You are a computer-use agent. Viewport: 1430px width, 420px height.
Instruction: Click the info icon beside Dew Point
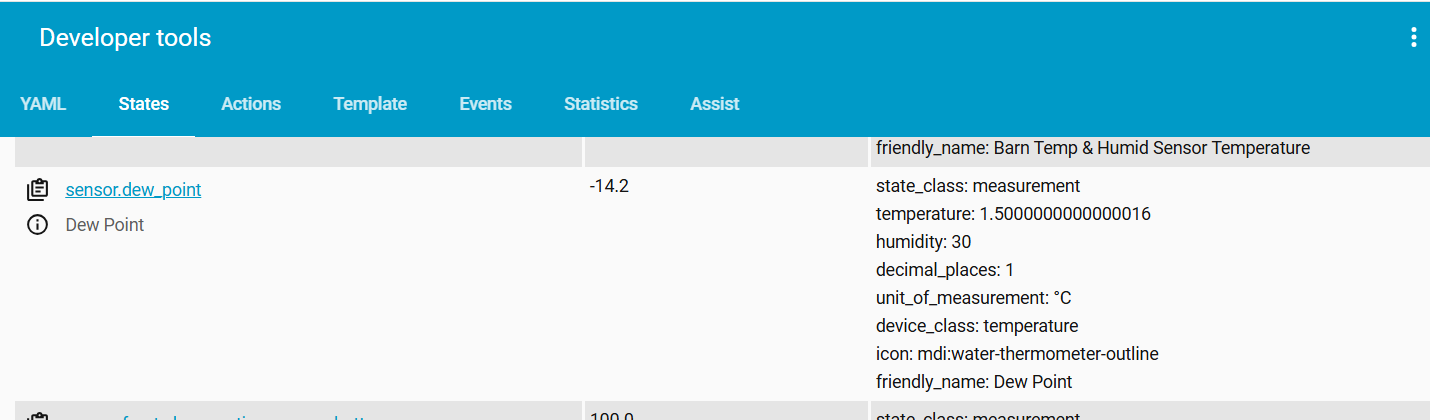38,225
